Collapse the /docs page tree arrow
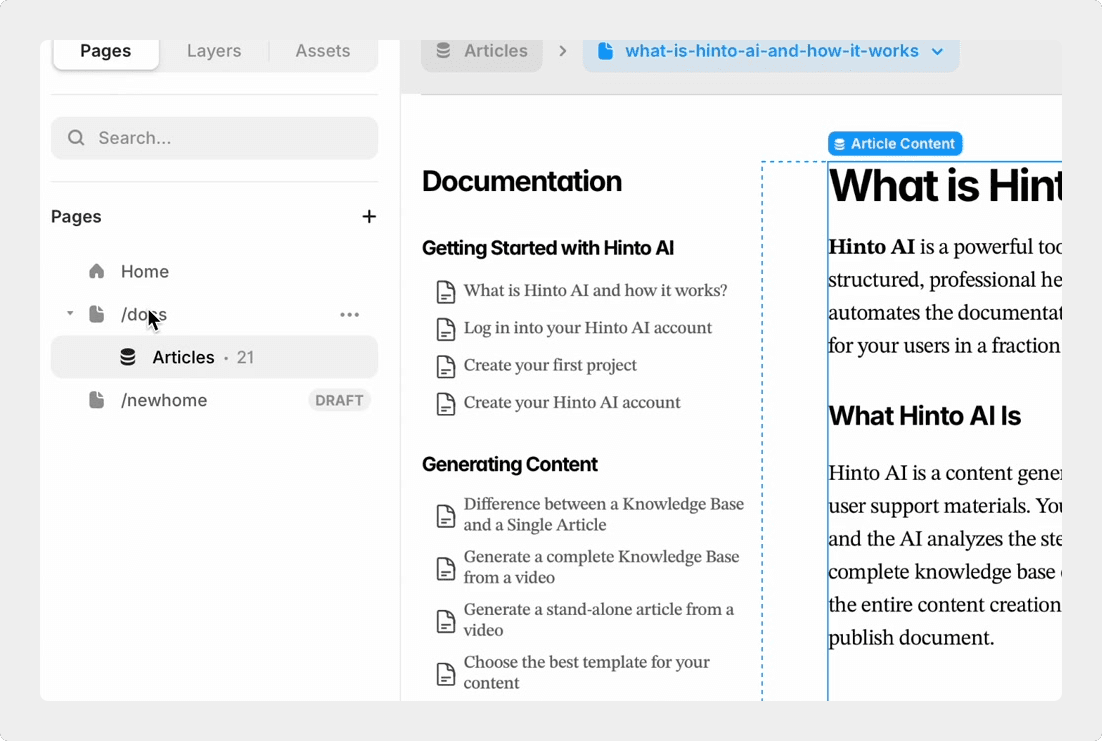 tap(70, 314)
